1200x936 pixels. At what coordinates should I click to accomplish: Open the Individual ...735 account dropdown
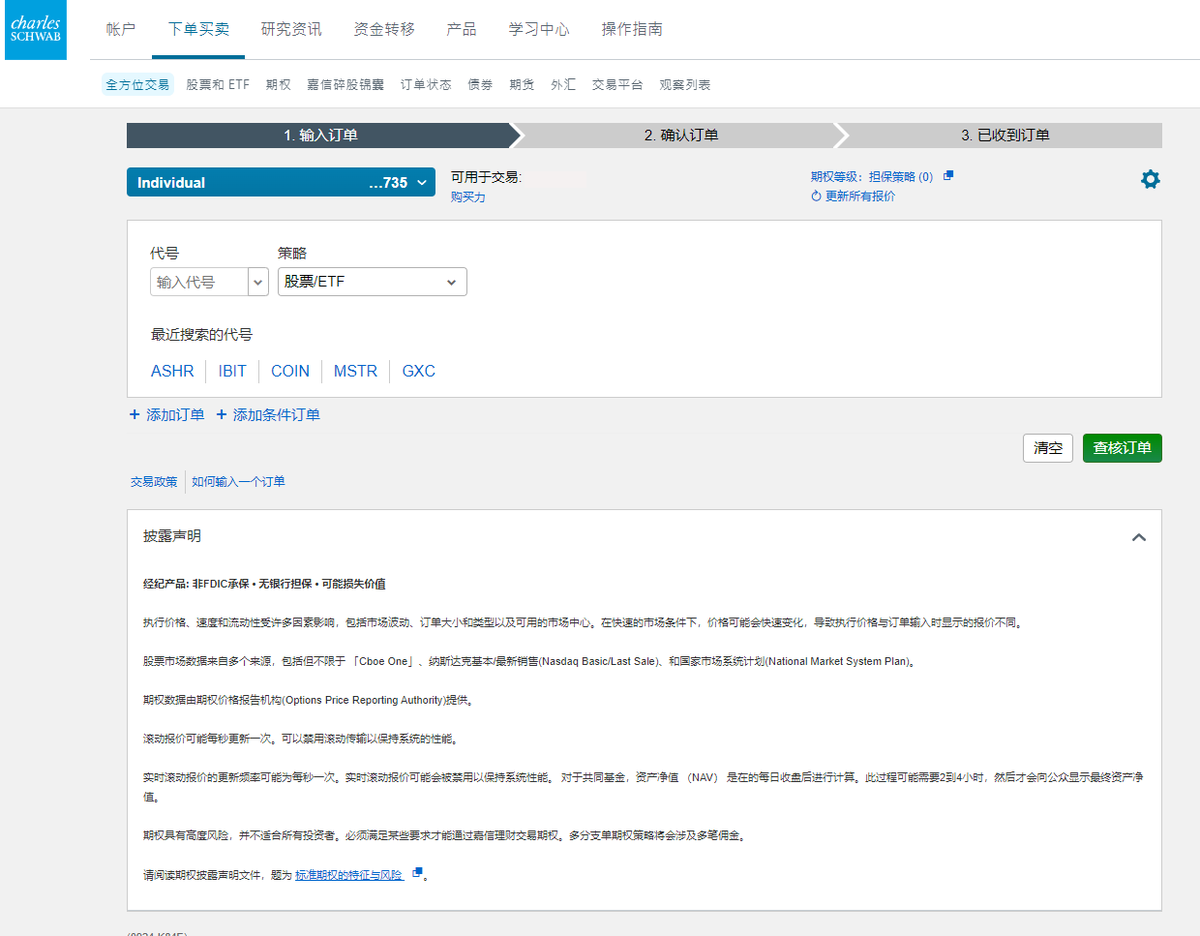[280, 182]
